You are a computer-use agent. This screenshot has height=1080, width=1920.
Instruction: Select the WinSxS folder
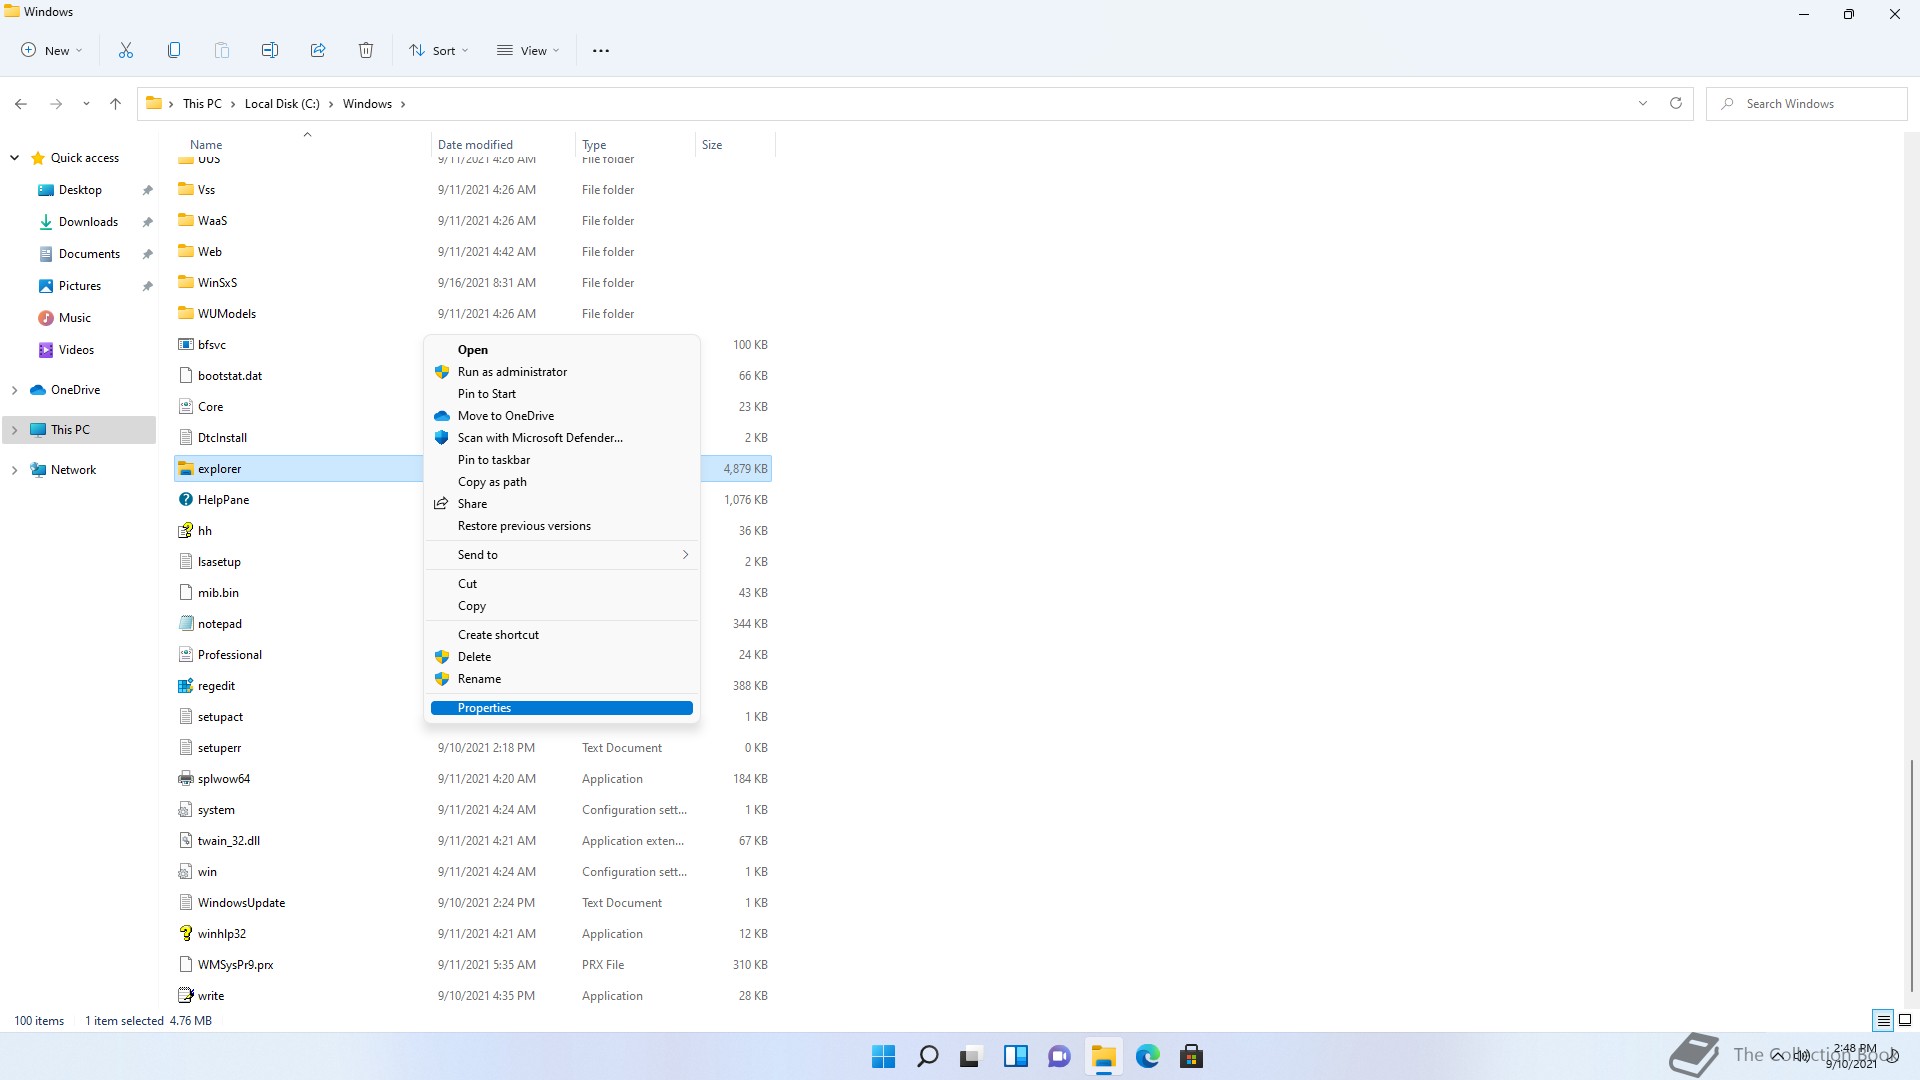[x=217, y=283]
